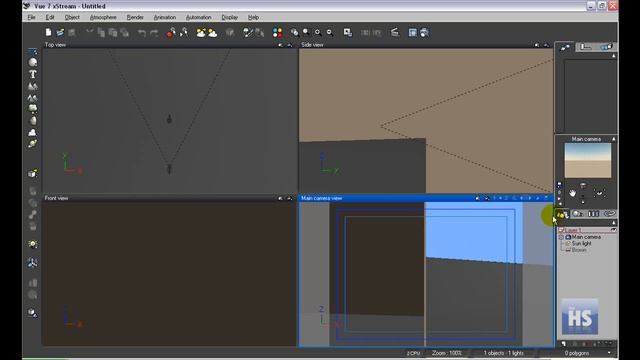The width and height of the screenshot is (640, 360).
Task: Collapse the Main camera panel arrow
Action: pyautogui.click(x=613, y=139)
